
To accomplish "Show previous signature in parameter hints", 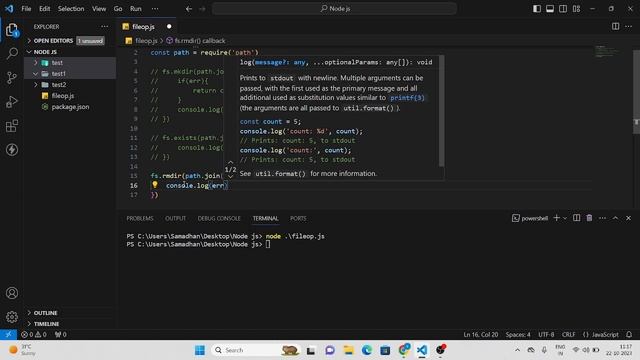I will (230, 162).
